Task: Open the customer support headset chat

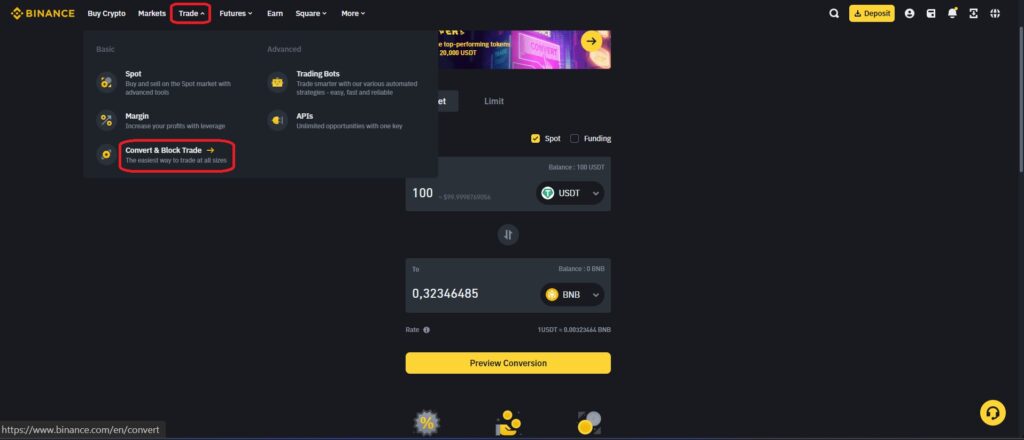Action: click(x=992, y=413)
